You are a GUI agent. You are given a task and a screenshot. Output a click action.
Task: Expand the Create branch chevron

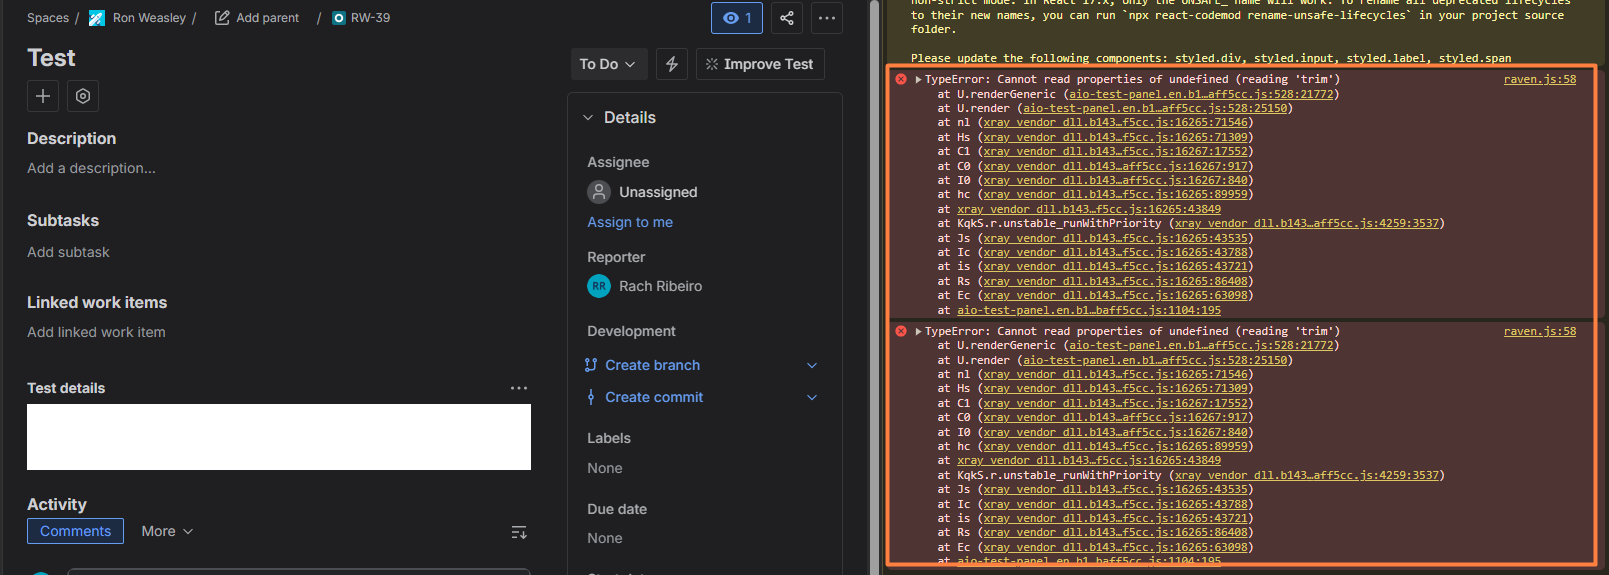812,366
